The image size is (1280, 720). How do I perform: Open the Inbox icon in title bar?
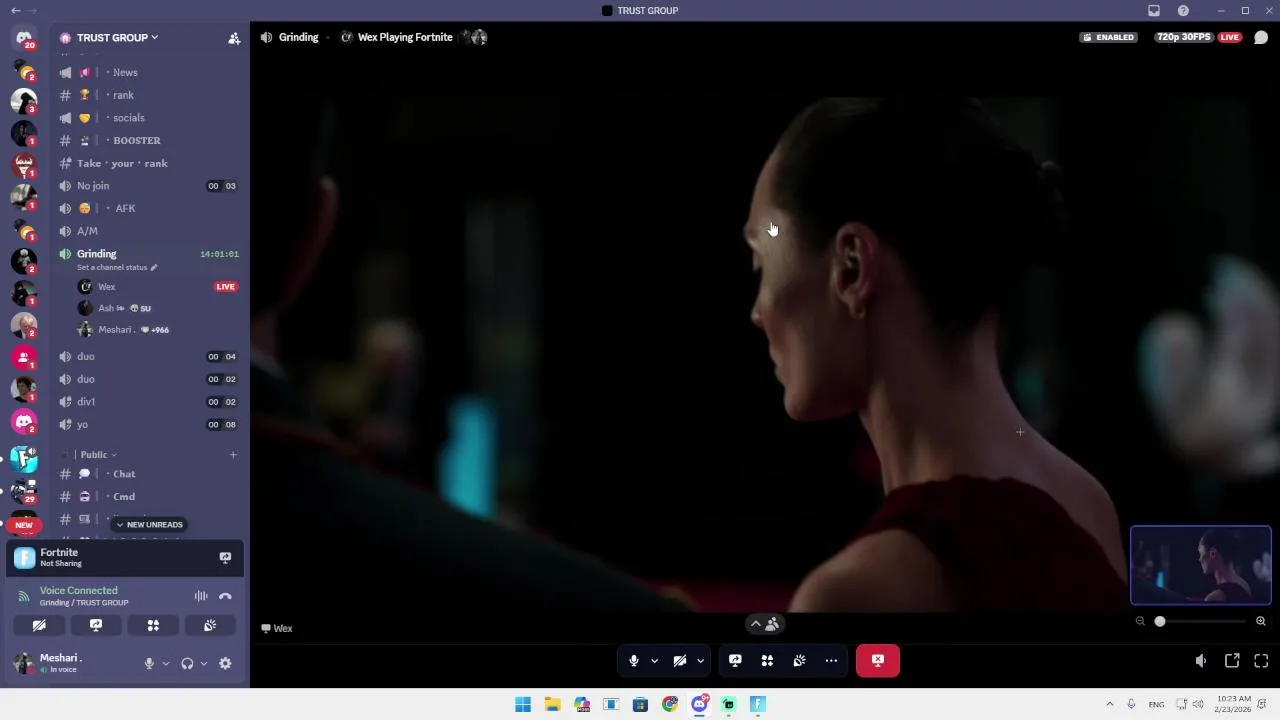(x=1154, y=11)
